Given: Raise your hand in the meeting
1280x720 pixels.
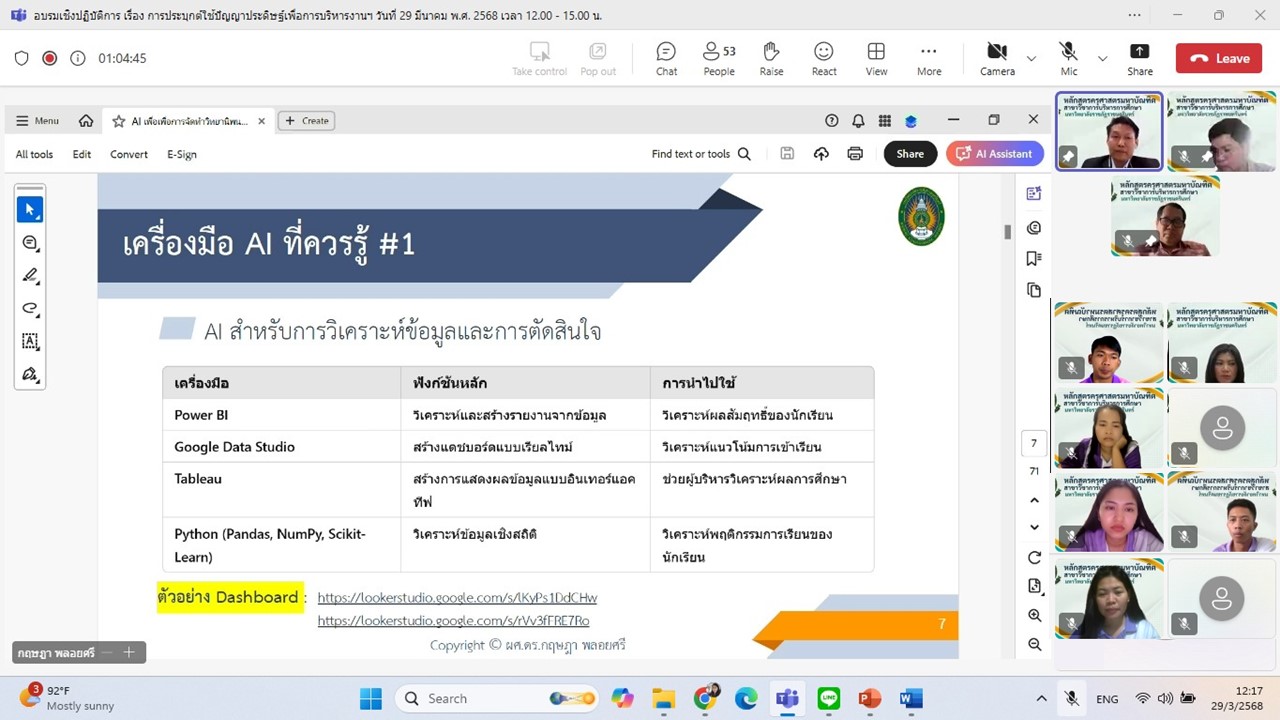Looking at the screenshot, I should point(771,58).
